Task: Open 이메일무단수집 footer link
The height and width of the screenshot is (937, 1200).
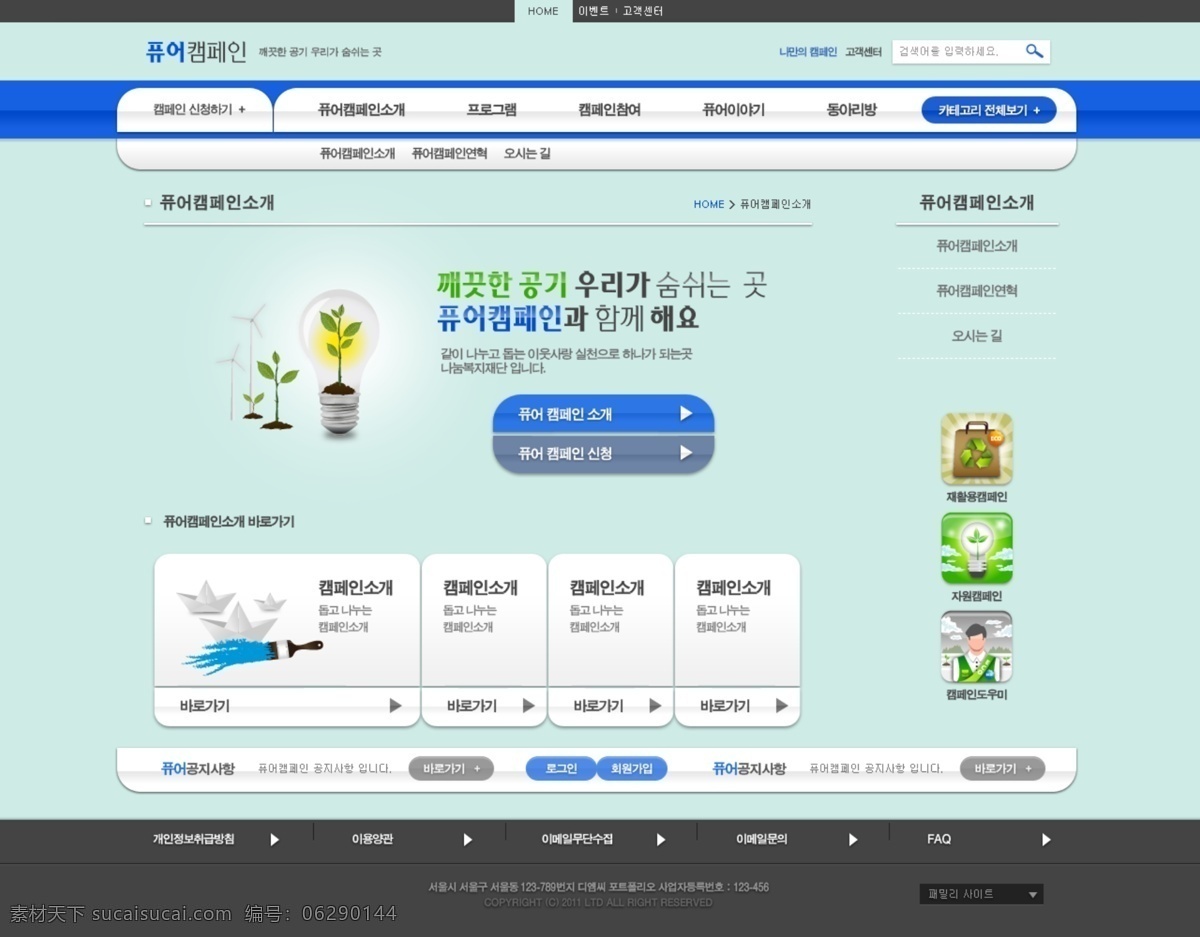Action: [577, 840]
